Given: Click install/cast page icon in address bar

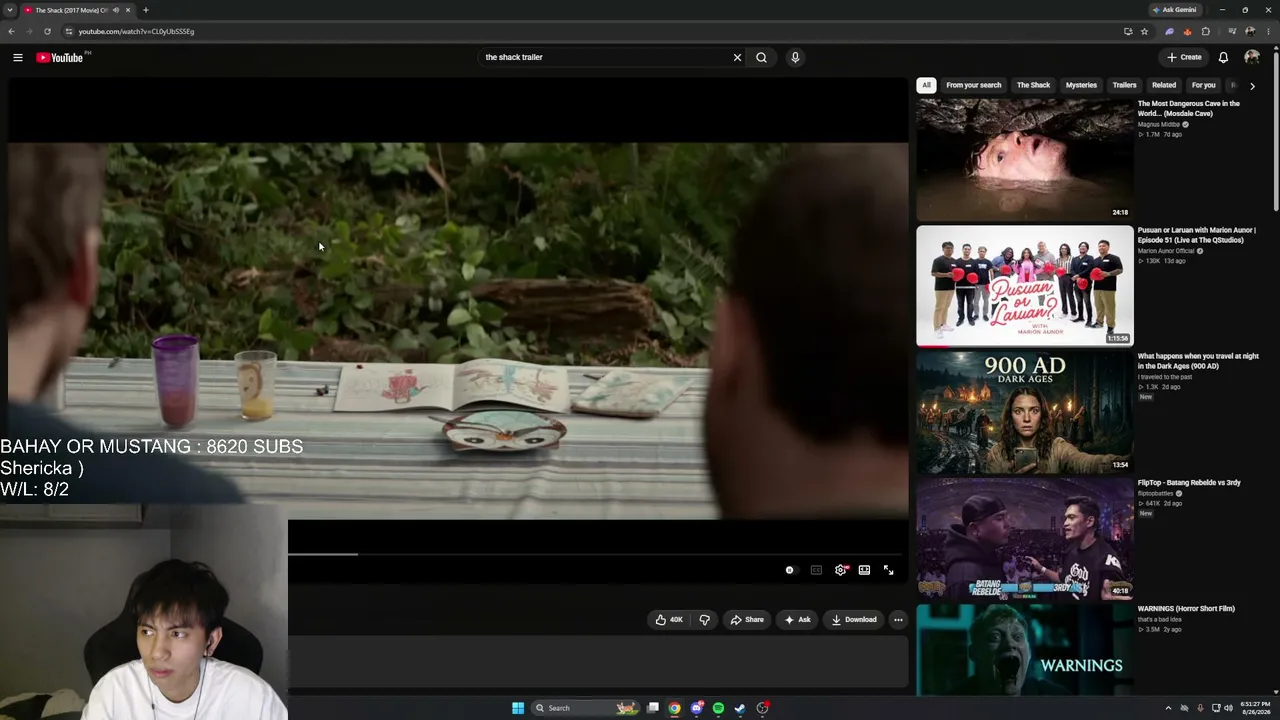Looking at the screenshot, I should pos(1128,31).
